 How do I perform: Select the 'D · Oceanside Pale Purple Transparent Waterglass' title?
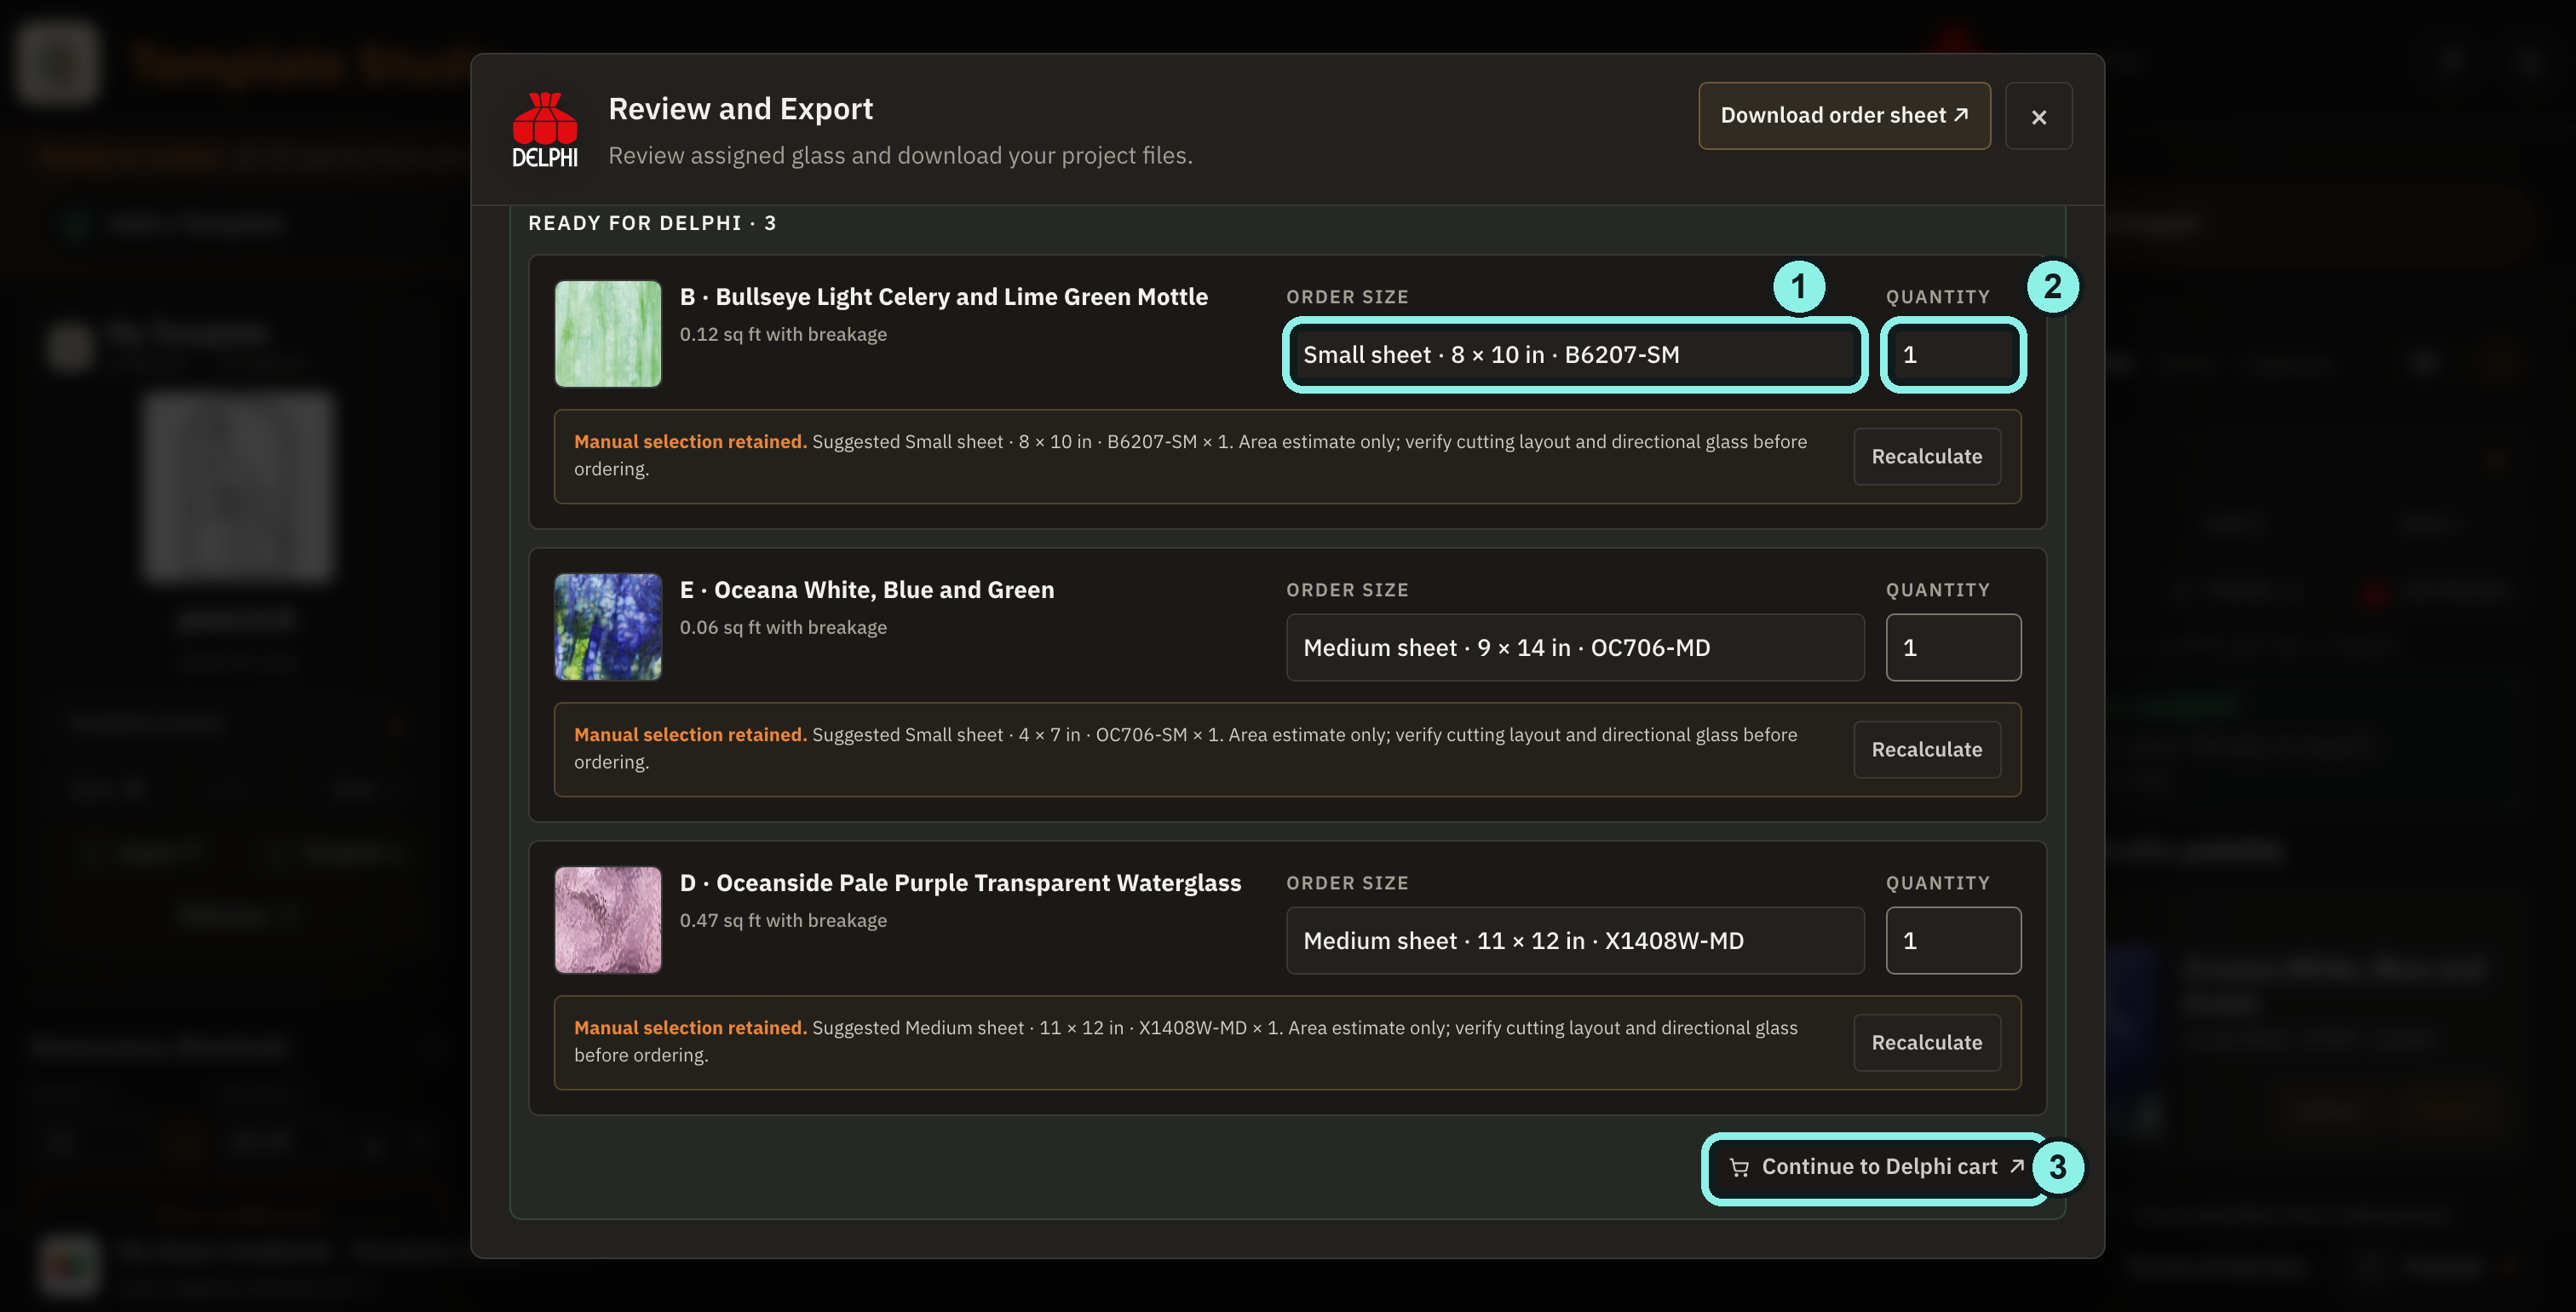960,883
